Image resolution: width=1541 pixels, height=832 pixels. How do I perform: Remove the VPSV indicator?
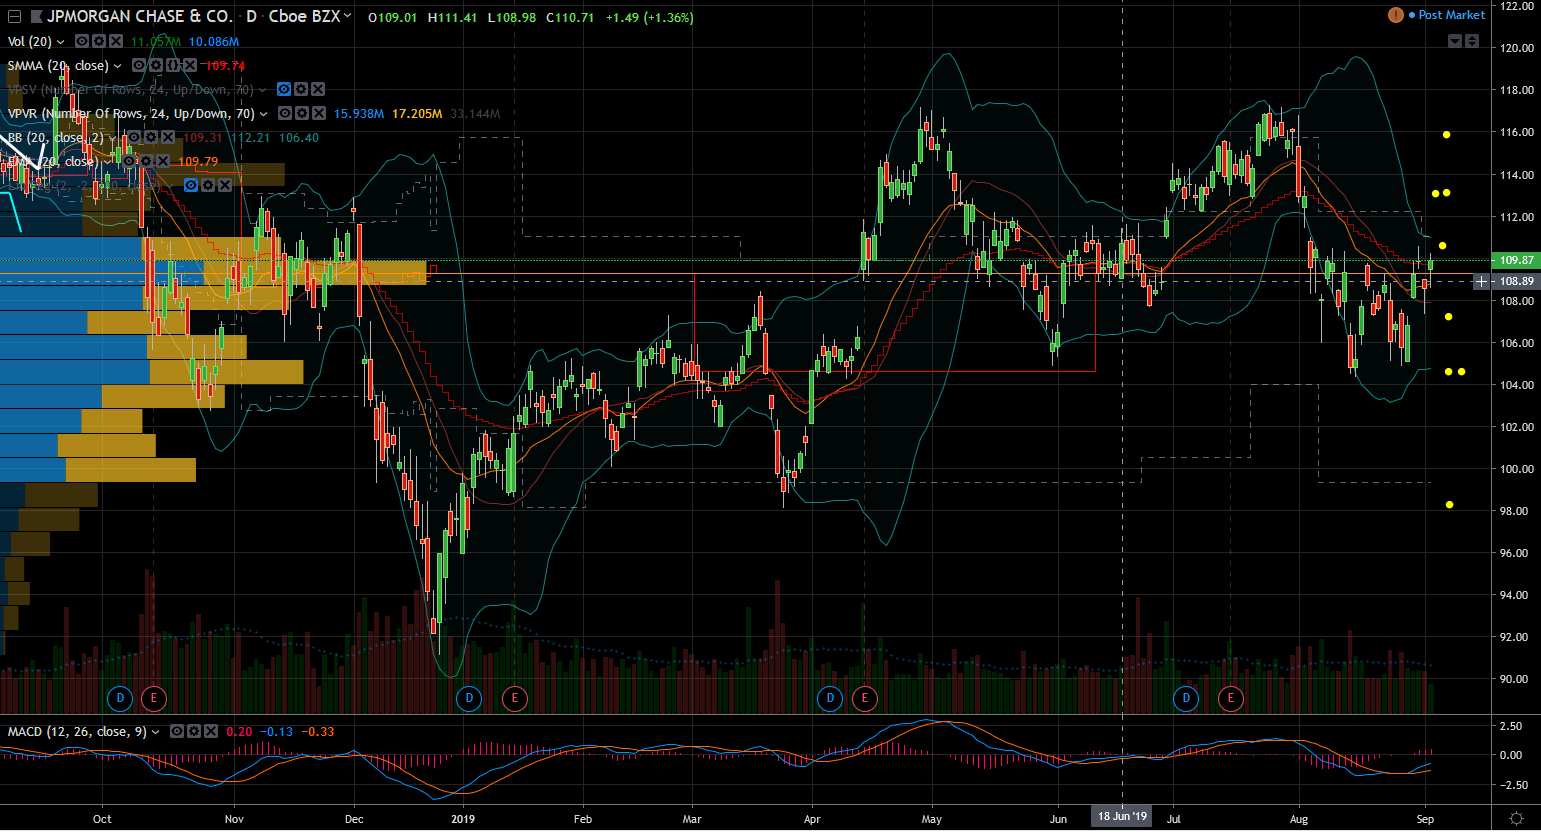point(317,90)
